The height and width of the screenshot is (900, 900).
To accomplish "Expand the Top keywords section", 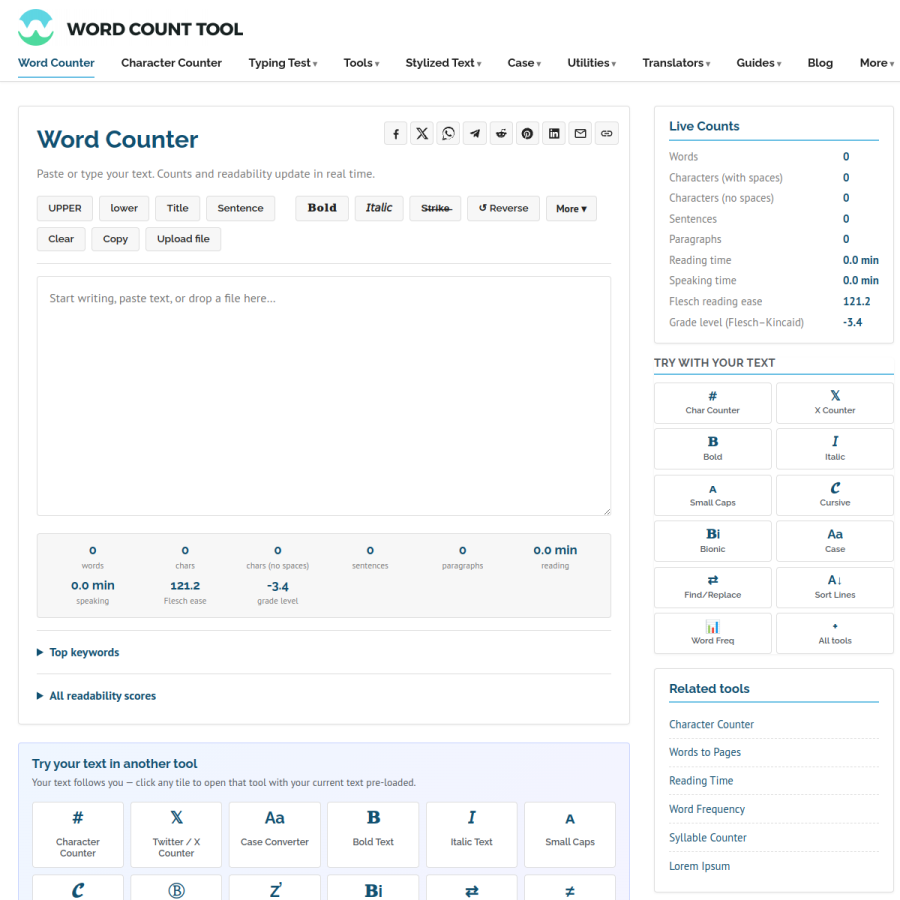I will pyautogui.click(x=78, y=652).
